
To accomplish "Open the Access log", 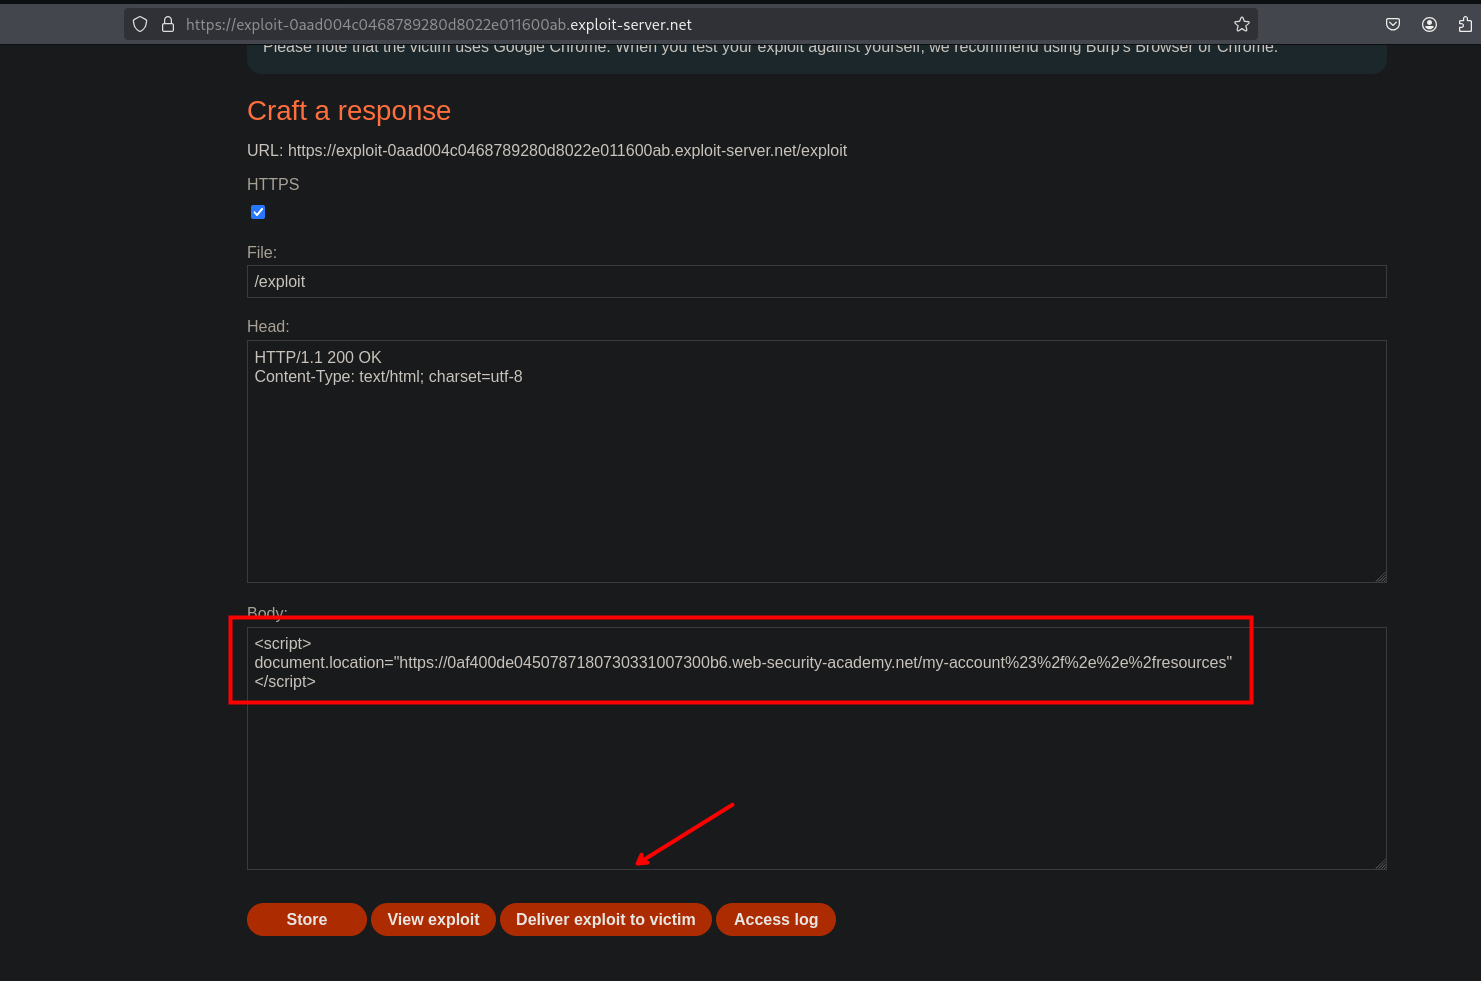I will [776, 919].
